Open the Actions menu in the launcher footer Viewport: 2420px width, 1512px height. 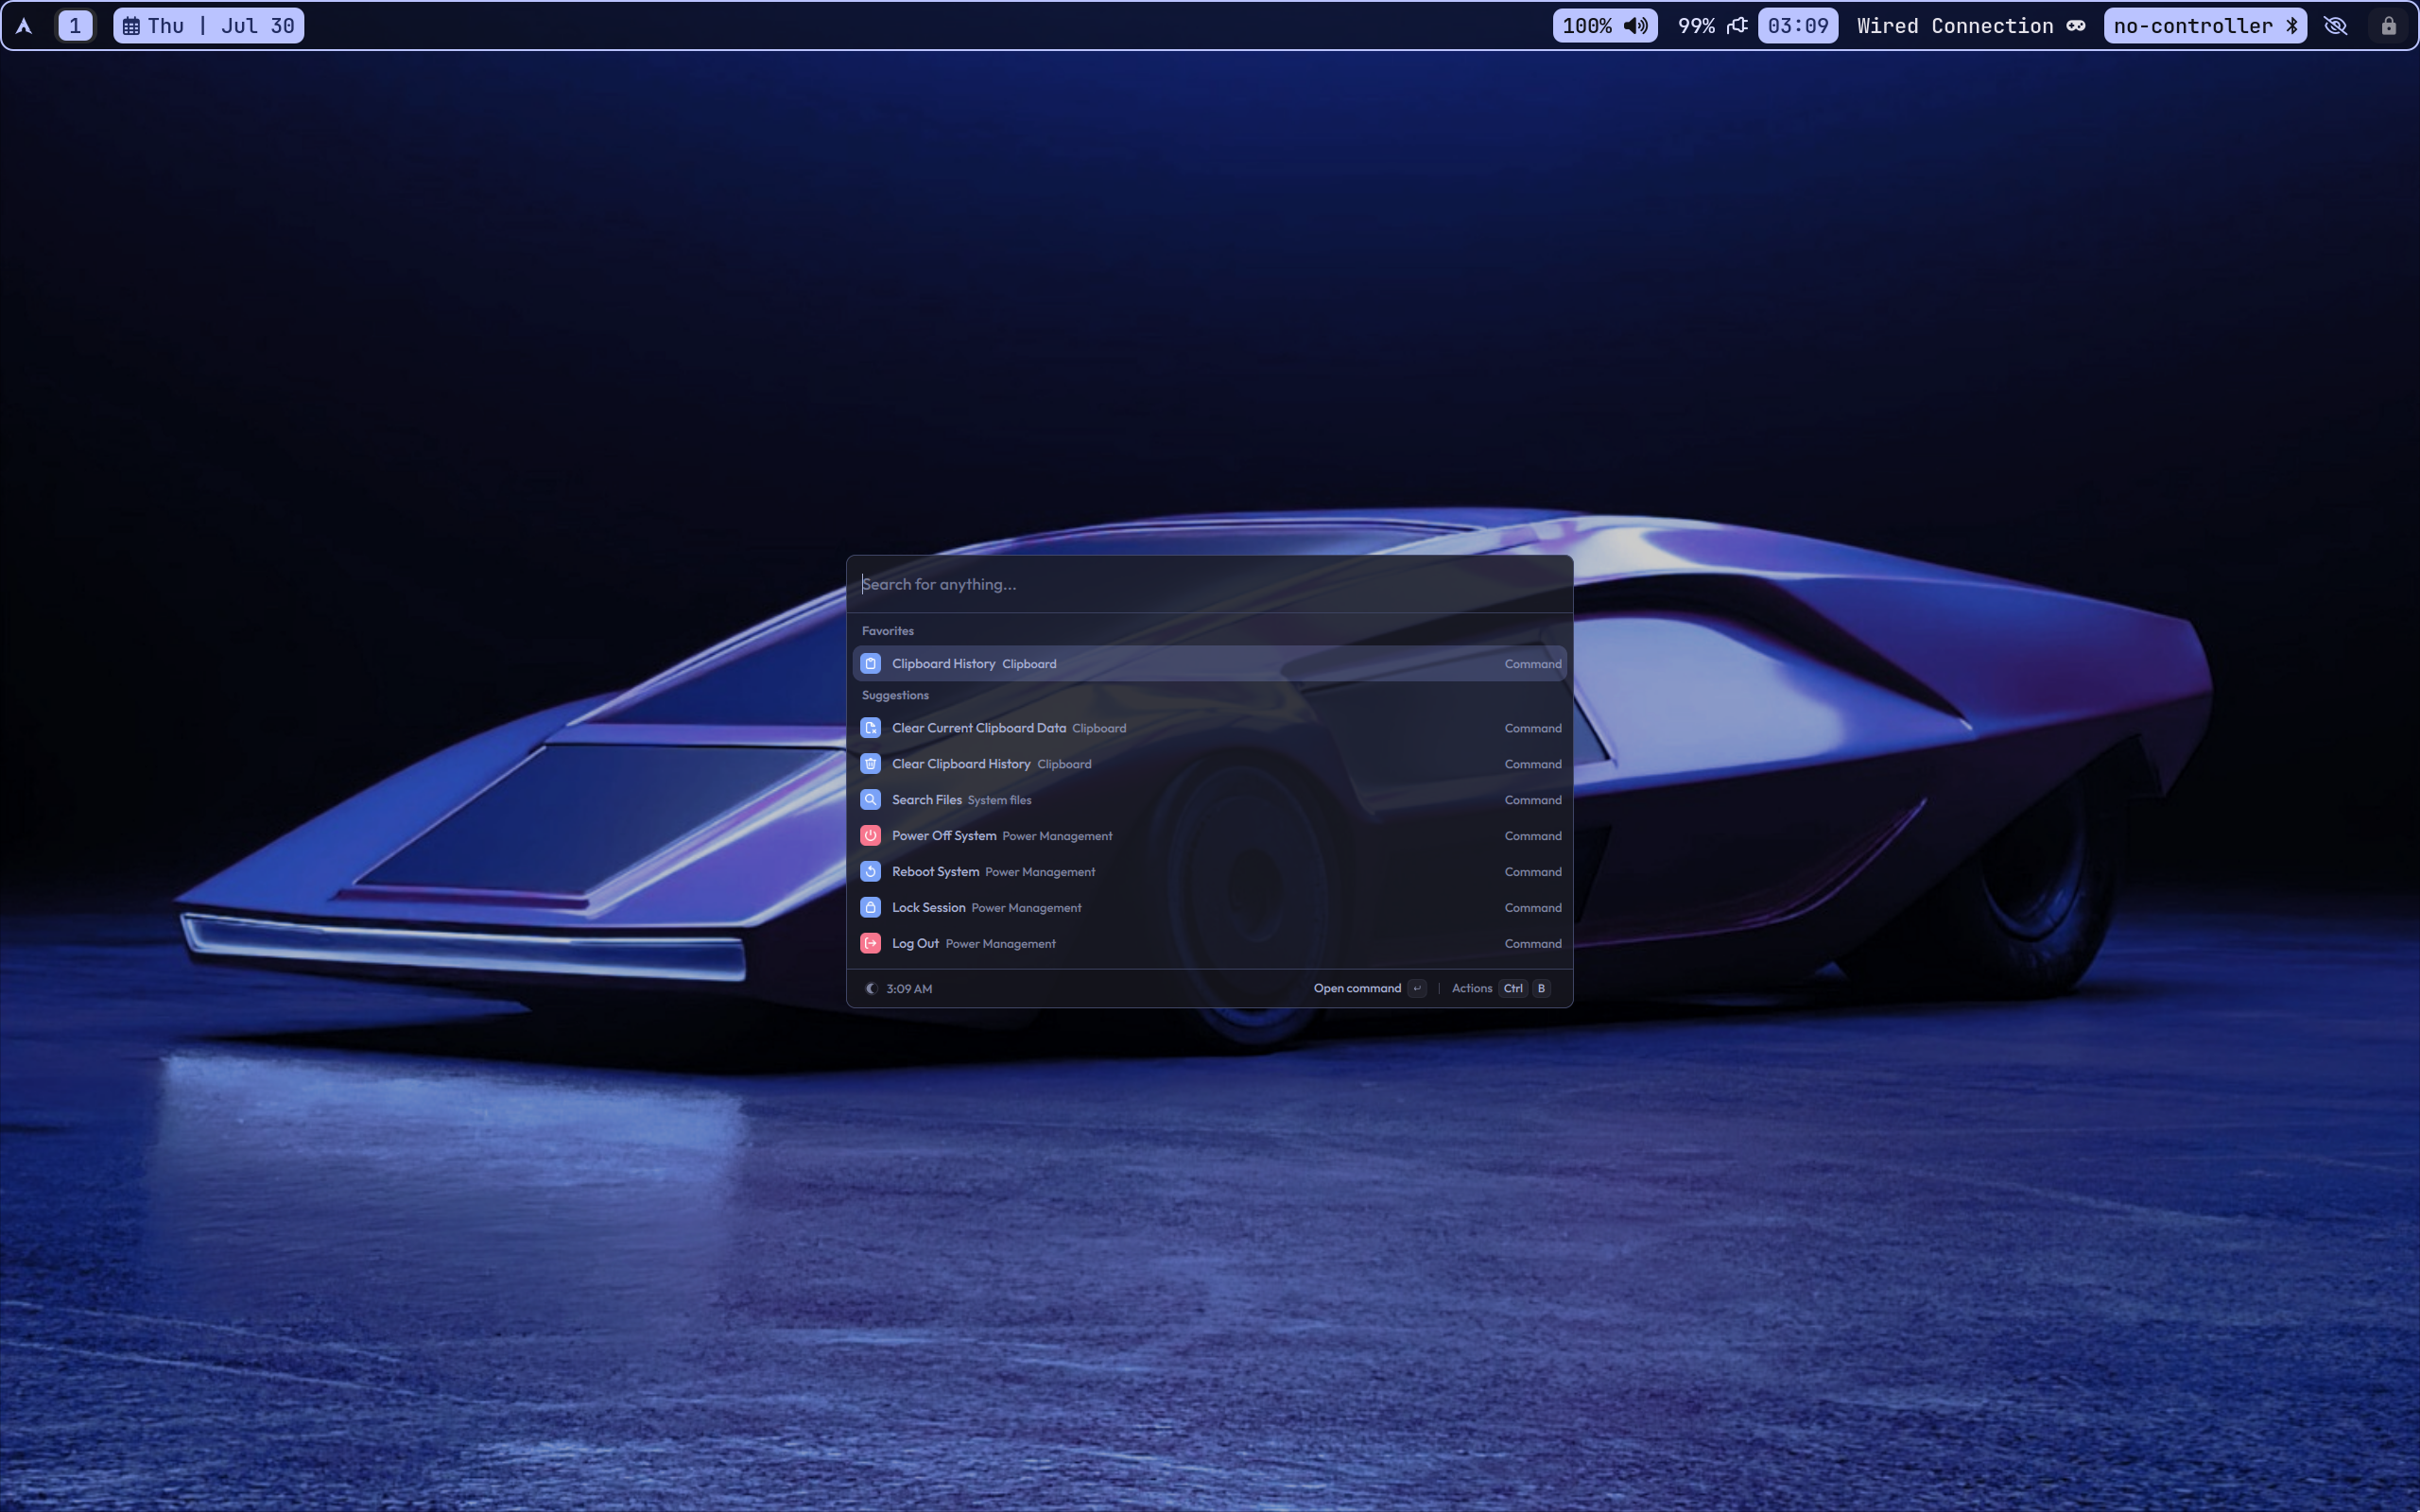tap(1500, 988)
